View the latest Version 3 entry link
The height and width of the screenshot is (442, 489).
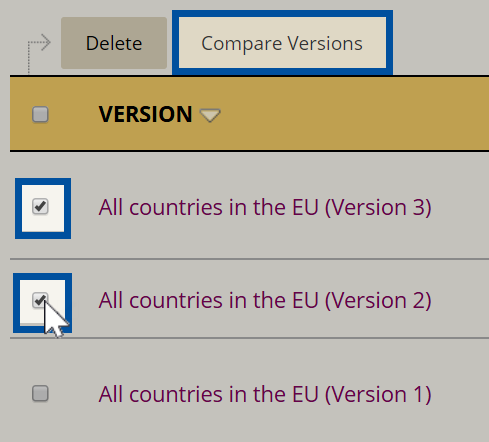265,207
